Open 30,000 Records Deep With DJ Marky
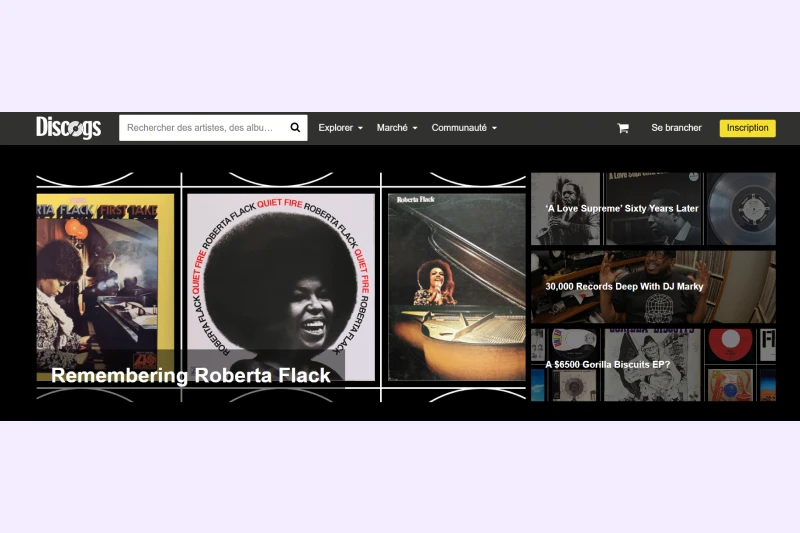Image resolution: width=800 pixels, height=533 pixels. click(653, 287)
